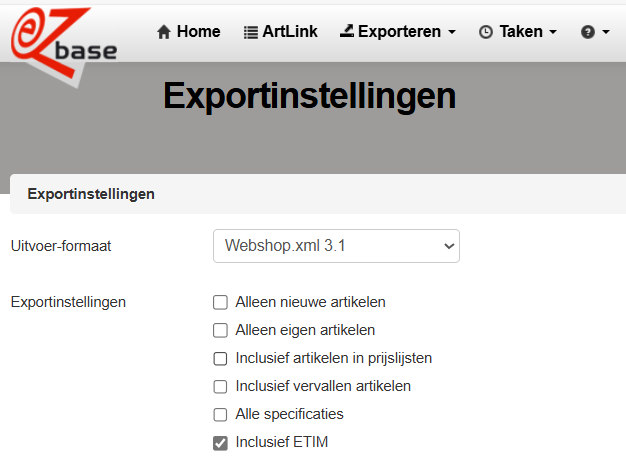Click the Inclusief ETIM label text

point(282,442)
